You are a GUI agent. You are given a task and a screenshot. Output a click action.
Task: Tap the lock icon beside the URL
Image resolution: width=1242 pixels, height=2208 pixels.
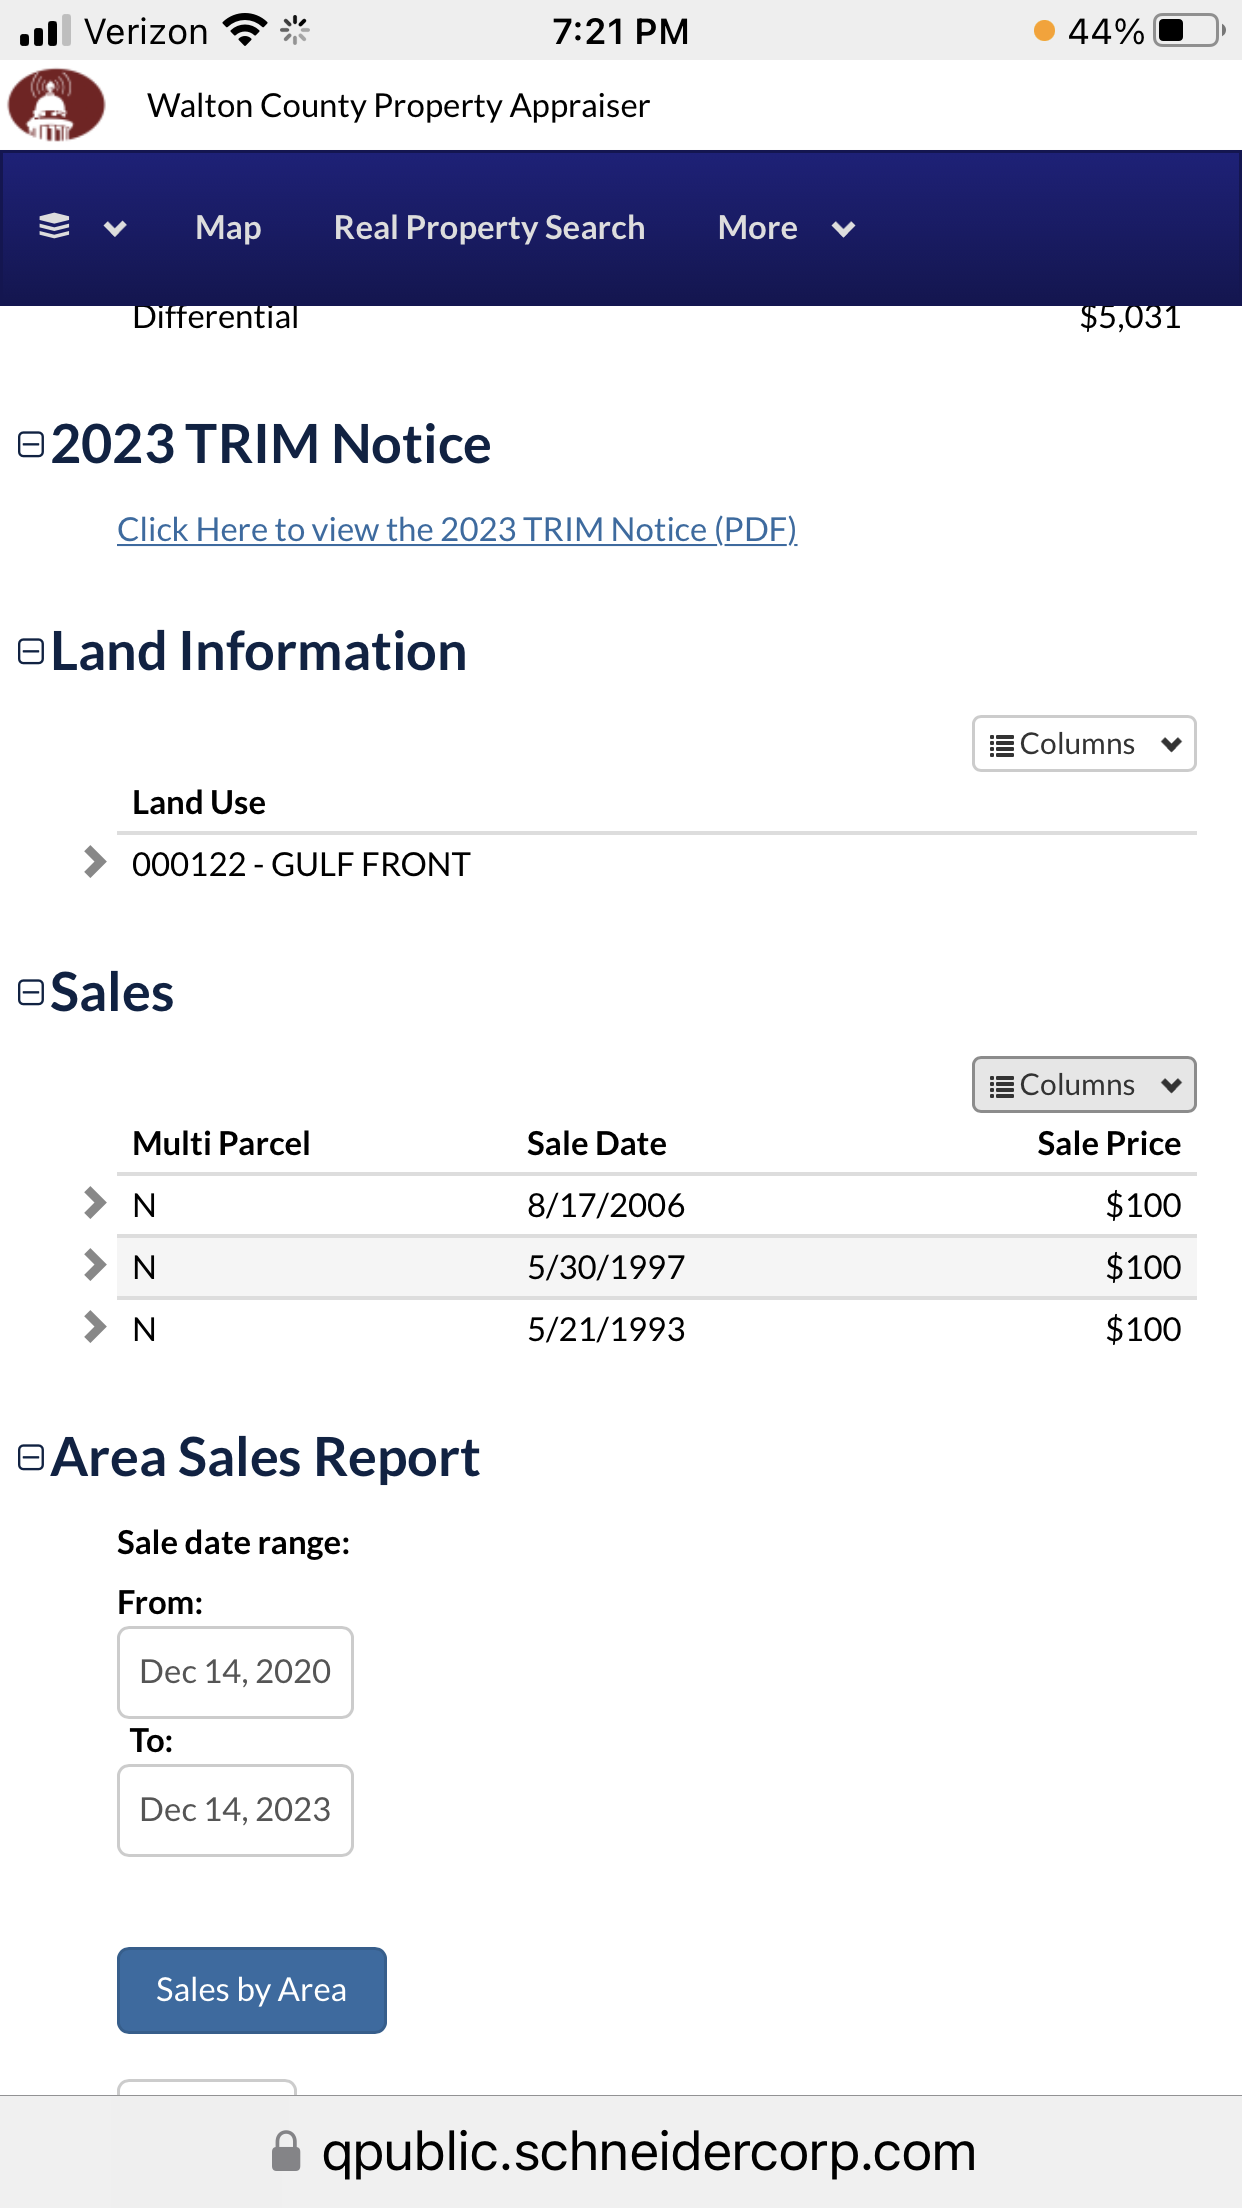tap(286, 2151)
